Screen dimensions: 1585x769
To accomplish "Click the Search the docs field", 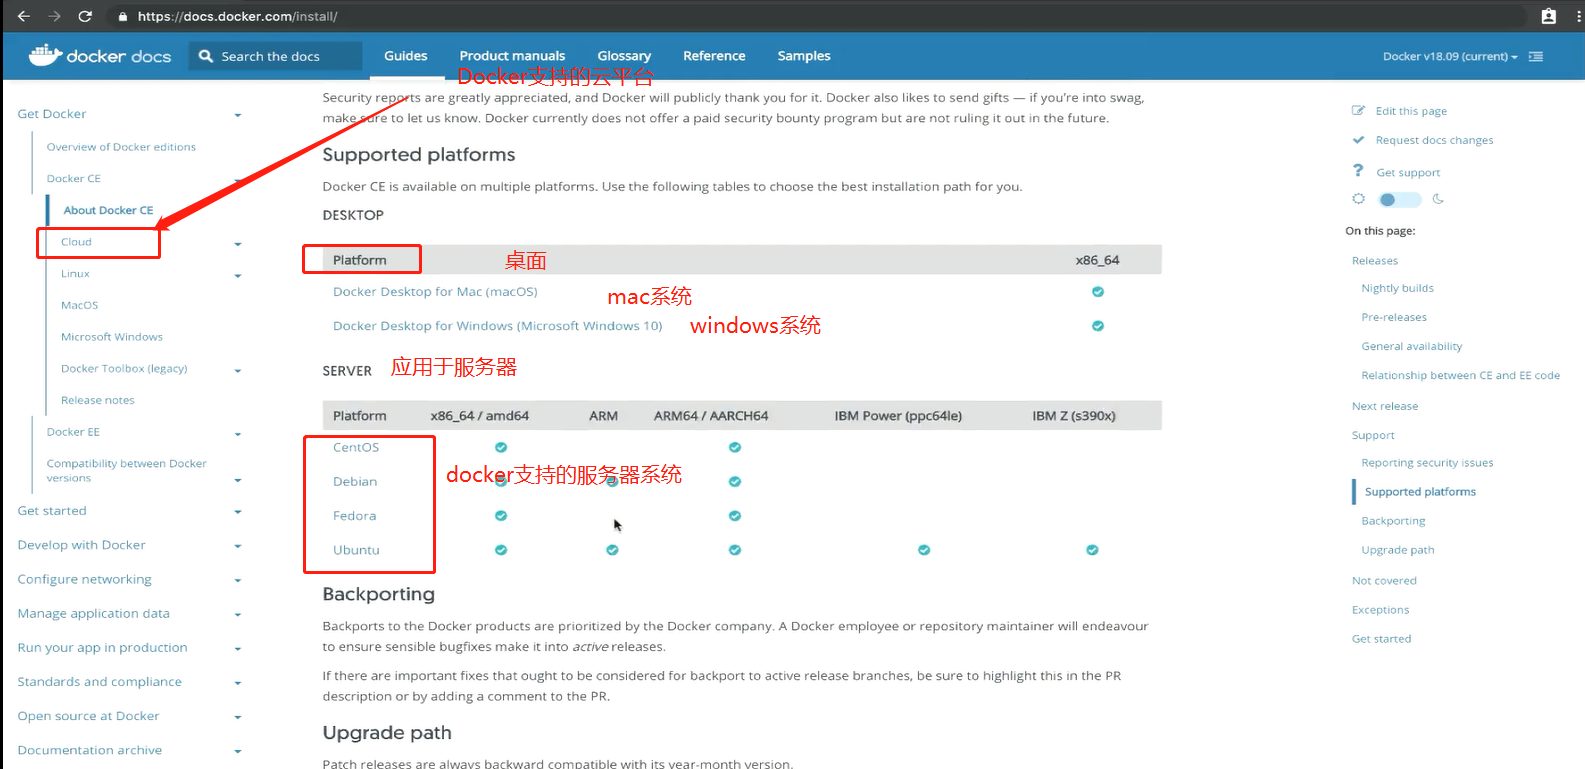I will point(275,56).
